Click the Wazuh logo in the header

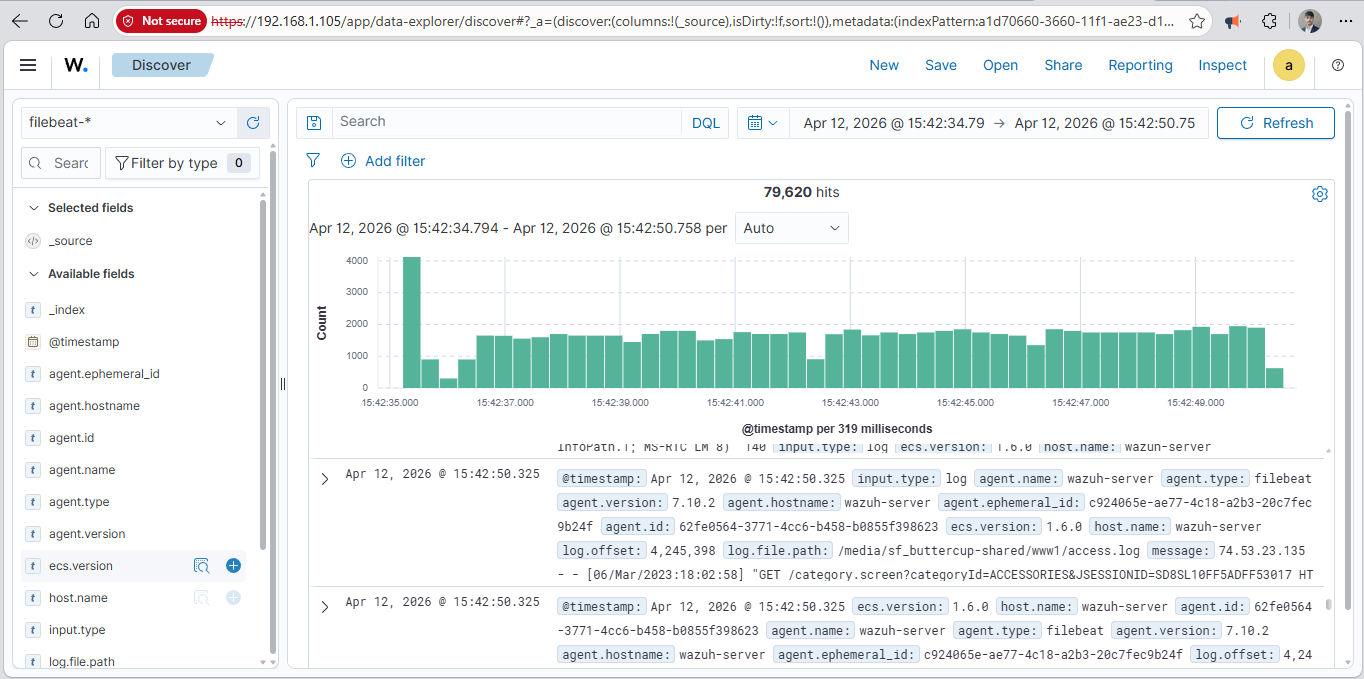coord(75,65)
